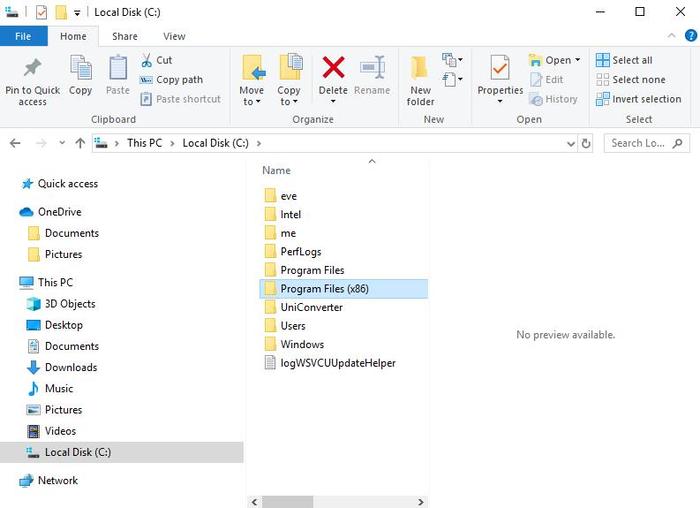Screen dimensions: 700x508
Task: Switch to the Home ribbon tab
Action: tap(73, 36)
